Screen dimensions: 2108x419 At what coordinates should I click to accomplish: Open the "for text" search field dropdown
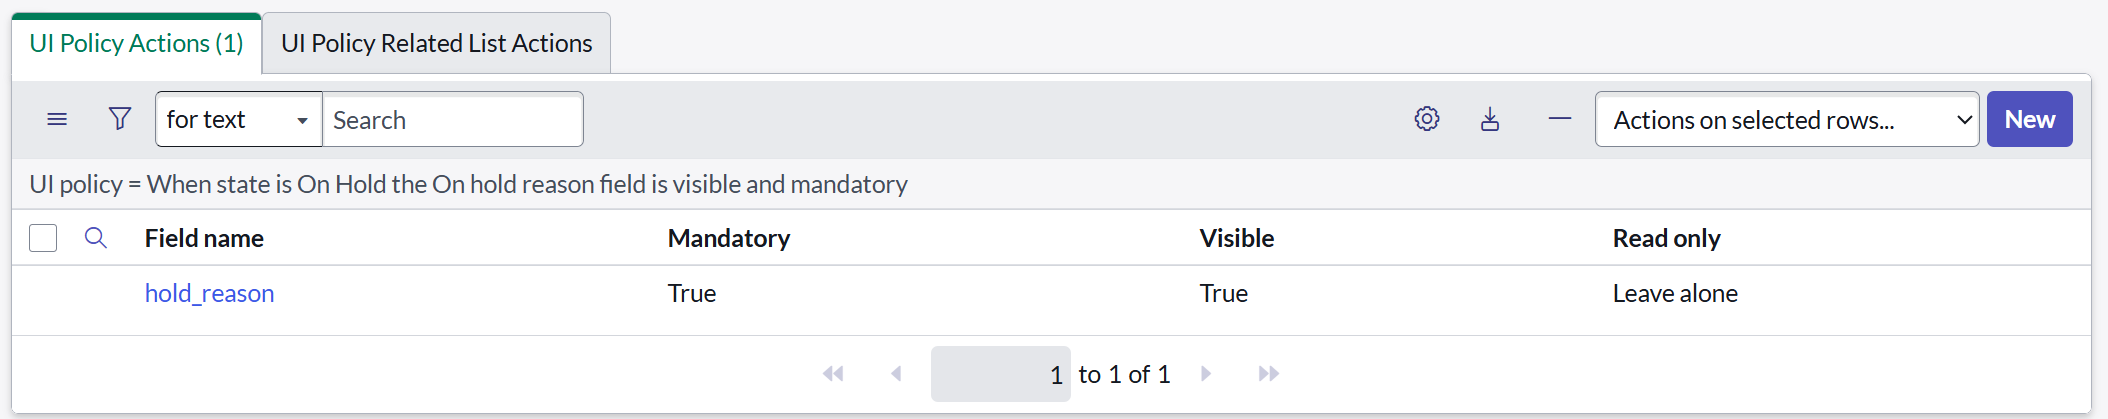[238, 119]
